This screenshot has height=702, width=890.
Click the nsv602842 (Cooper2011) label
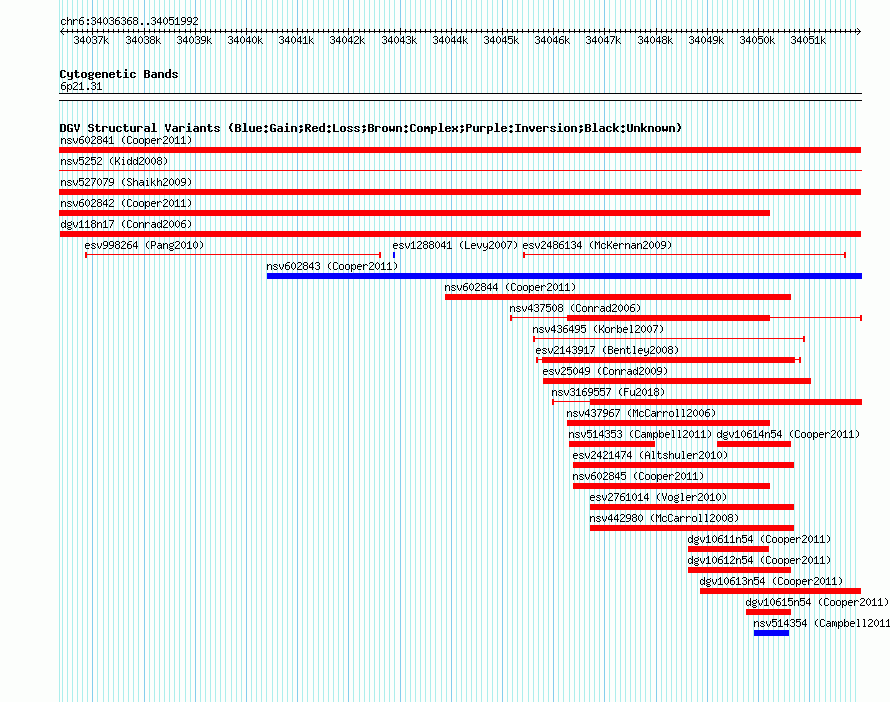pos(126,203)
